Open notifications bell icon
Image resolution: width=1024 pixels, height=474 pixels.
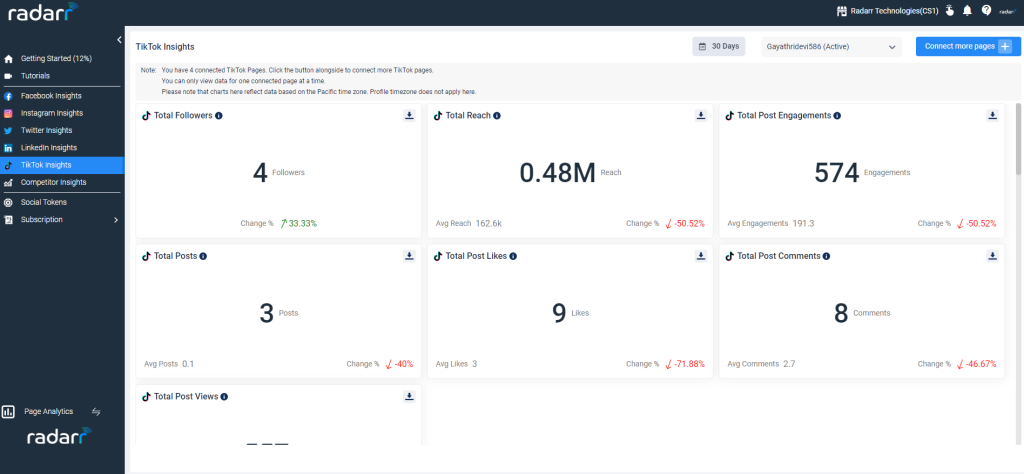[967, 10]
